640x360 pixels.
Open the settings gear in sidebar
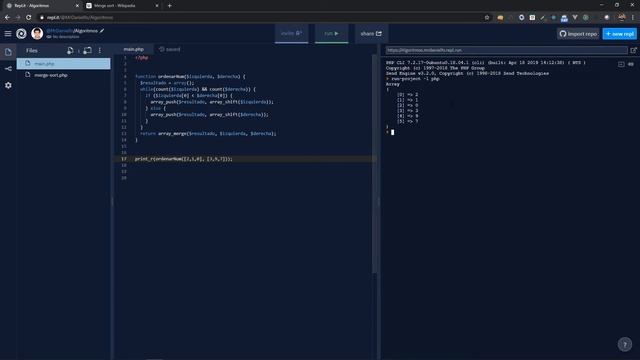point(8,85)
